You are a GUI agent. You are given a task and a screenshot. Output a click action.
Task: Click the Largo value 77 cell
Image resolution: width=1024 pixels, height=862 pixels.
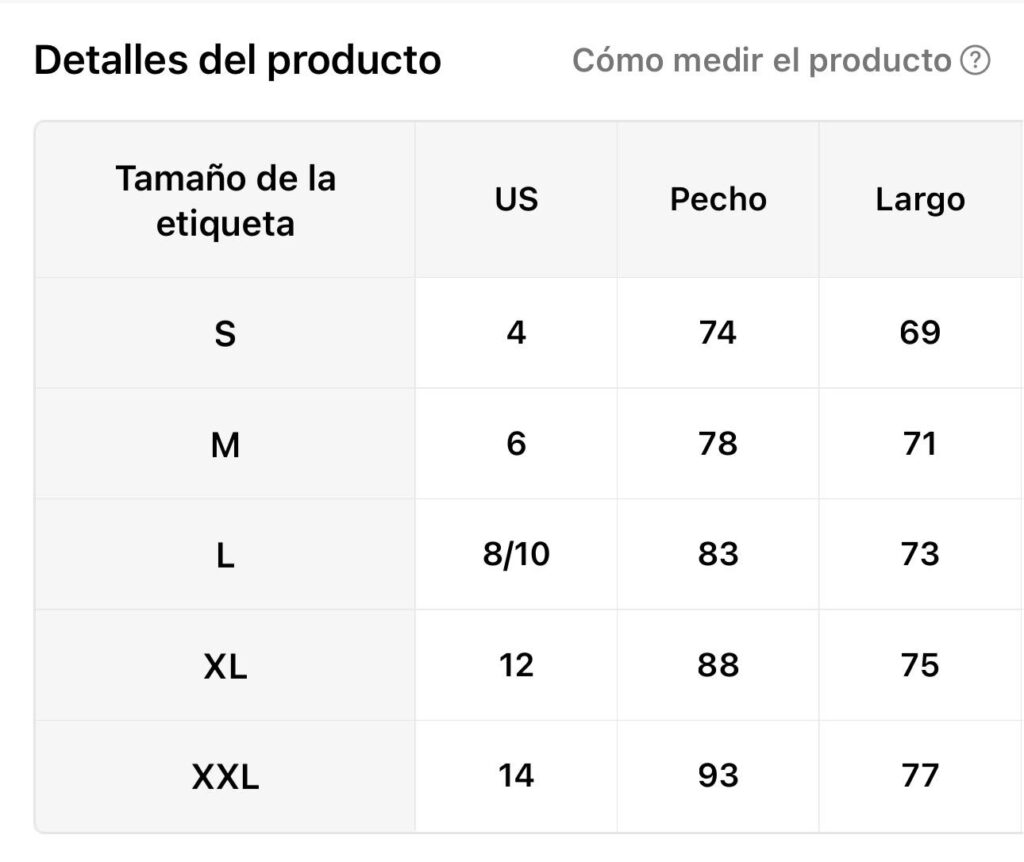point(921,776)
